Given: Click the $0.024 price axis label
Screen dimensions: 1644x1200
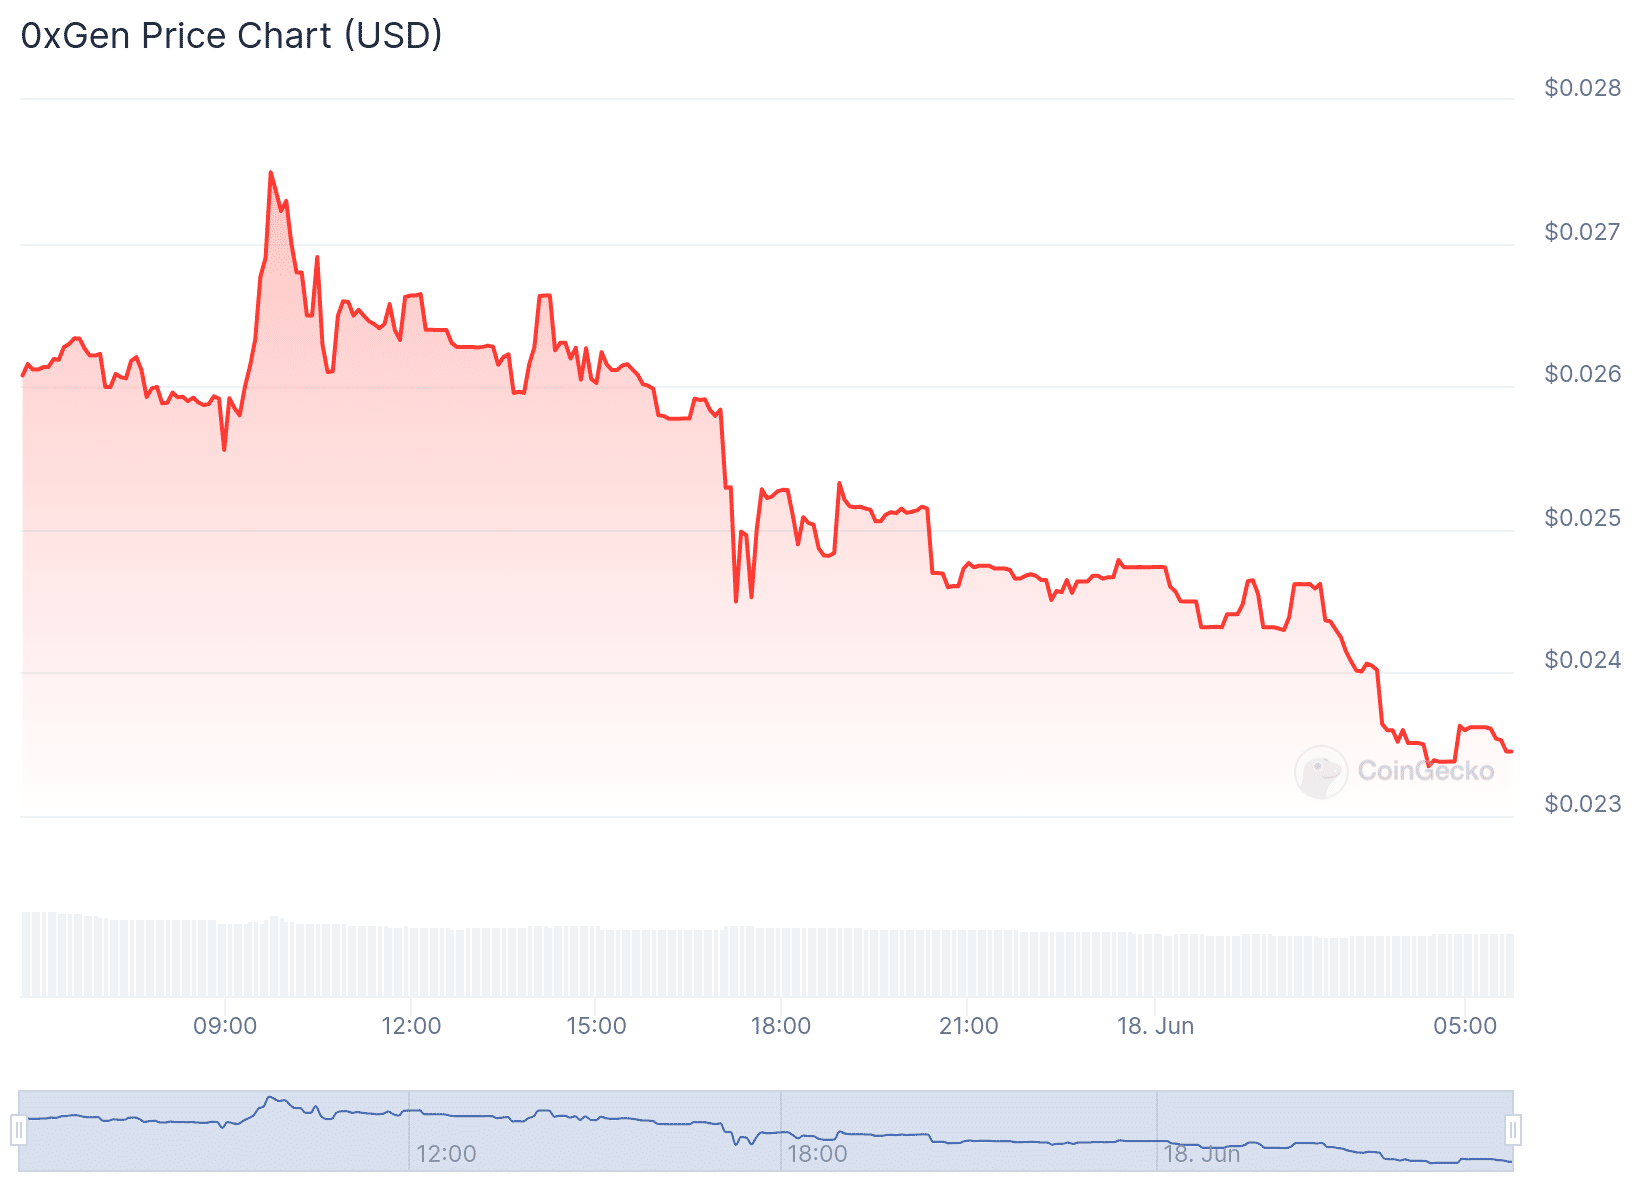Looking at the screenshot, I should click(x=1582, y=660).
